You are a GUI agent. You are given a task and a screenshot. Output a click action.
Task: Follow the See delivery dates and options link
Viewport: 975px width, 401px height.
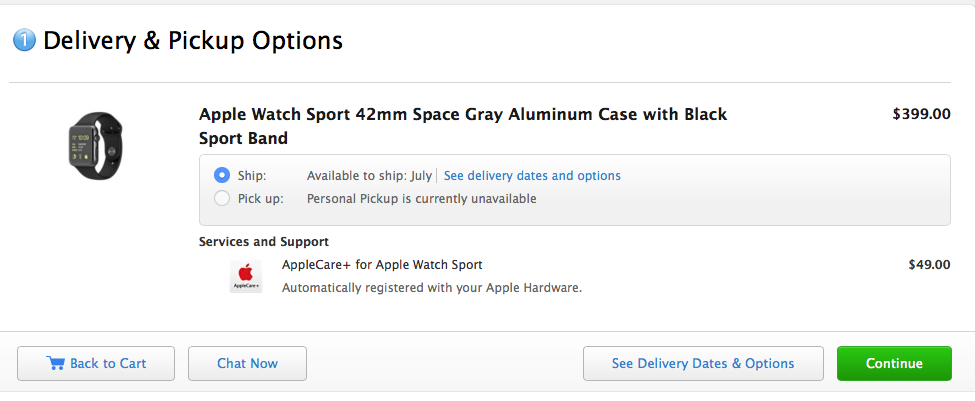coord(532,175)
